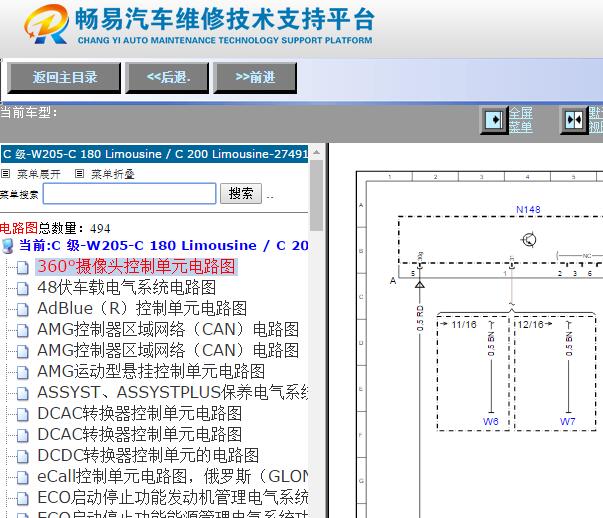The height and width of the screenshot is (518, 603).
Task: Click the sidebar scrollbar up arrow
Action: pos(316,153)
